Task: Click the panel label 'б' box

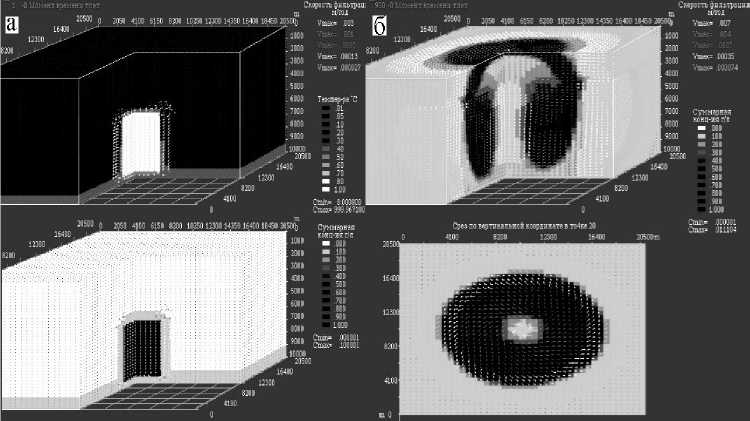Action: pos(379,25)
